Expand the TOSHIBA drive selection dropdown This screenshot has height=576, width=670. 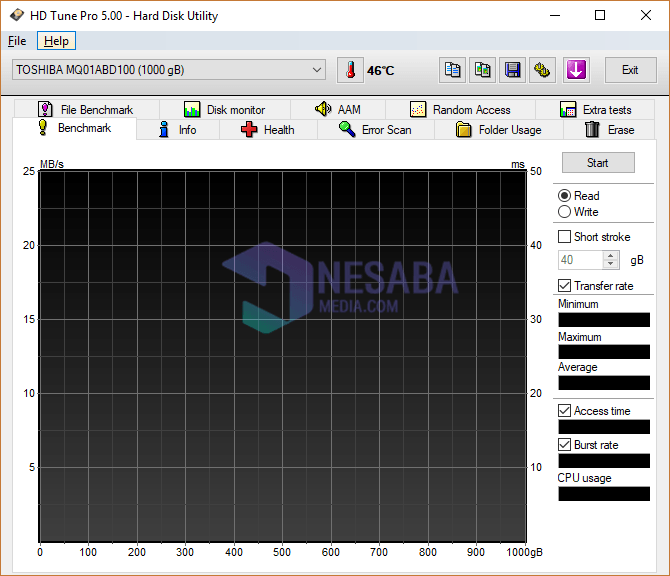[169, 70]
